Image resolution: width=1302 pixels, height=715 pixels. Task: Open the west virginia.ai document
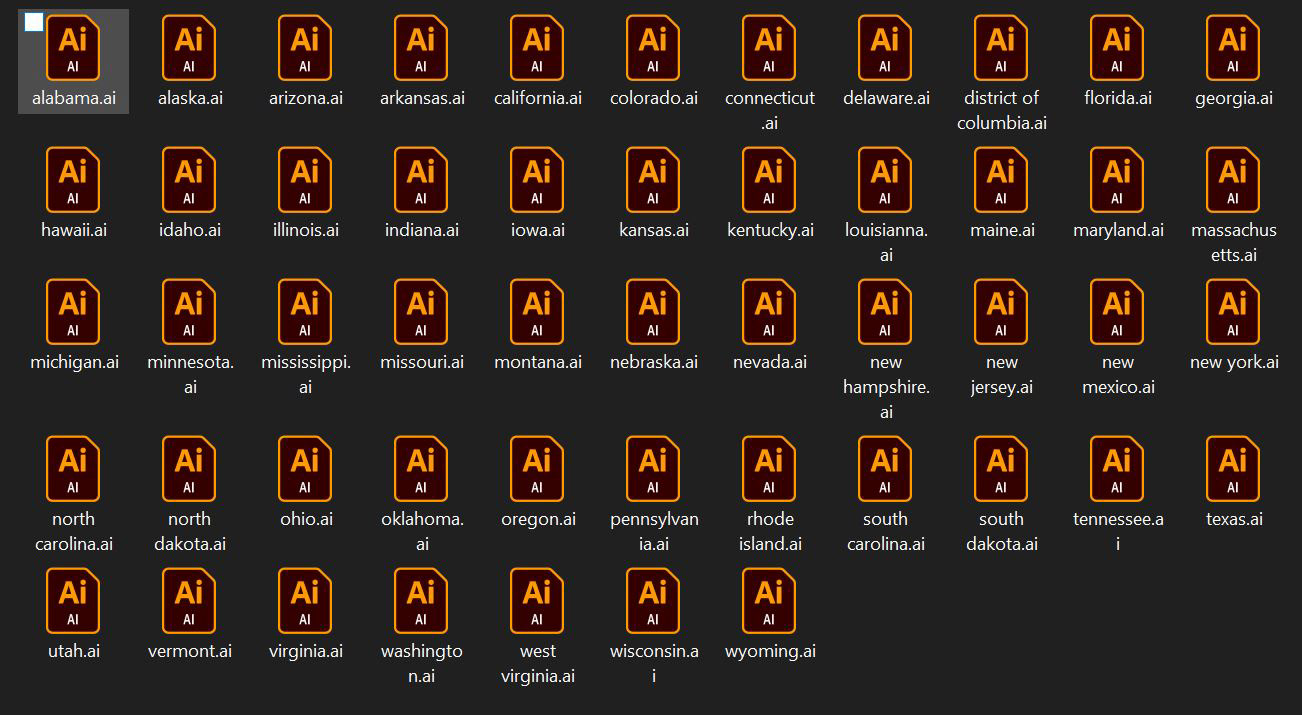[x=537, y=601]
